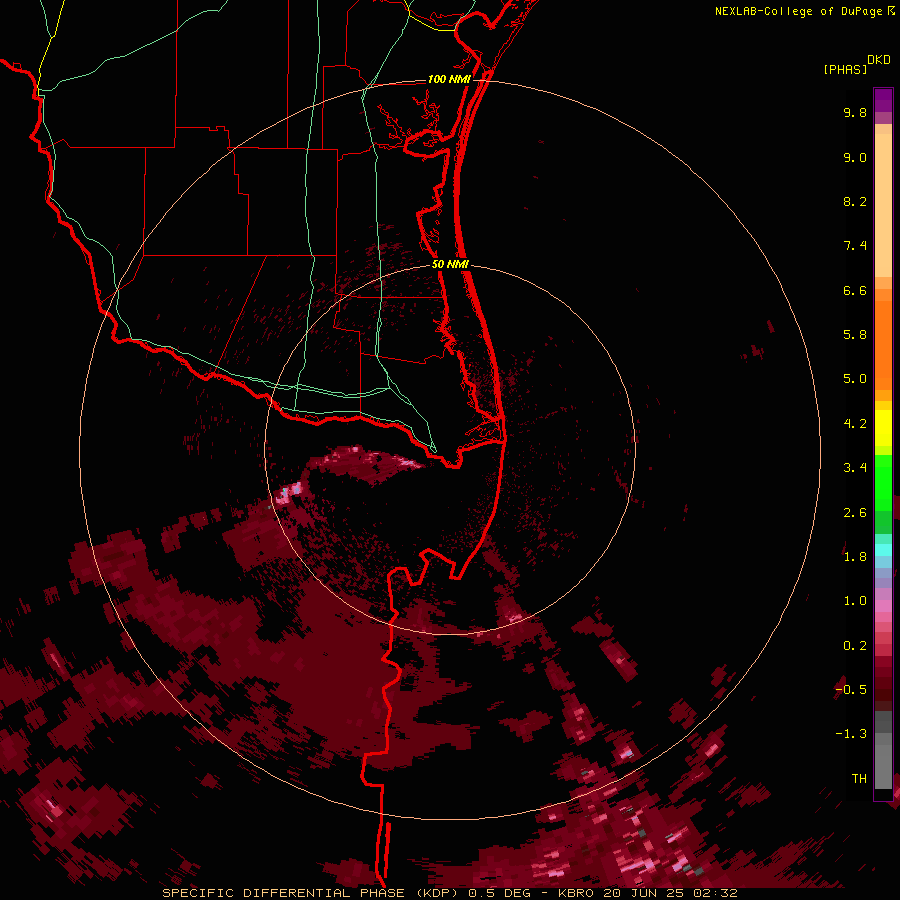Click the NEXLAB-College of DuPage watermark text
The image size is (900, 900).
[x=799, y=11]
